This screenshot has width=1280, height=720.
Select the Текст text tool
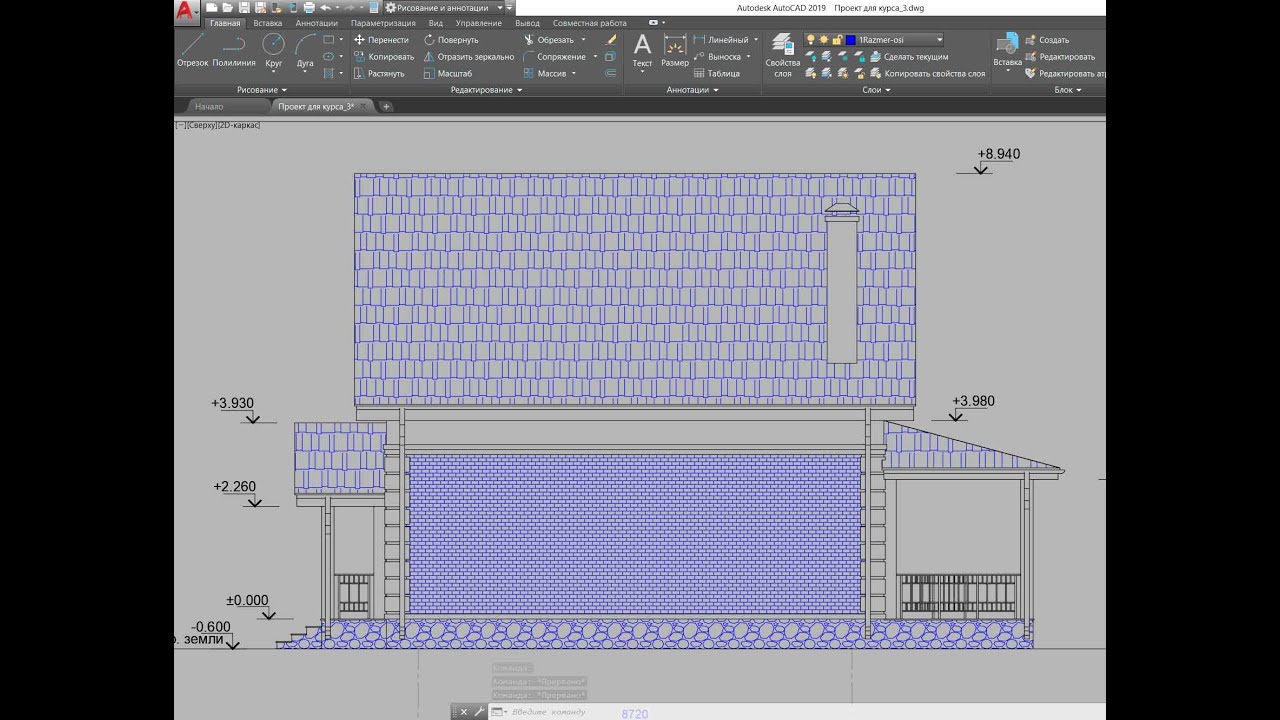point(642,50)
